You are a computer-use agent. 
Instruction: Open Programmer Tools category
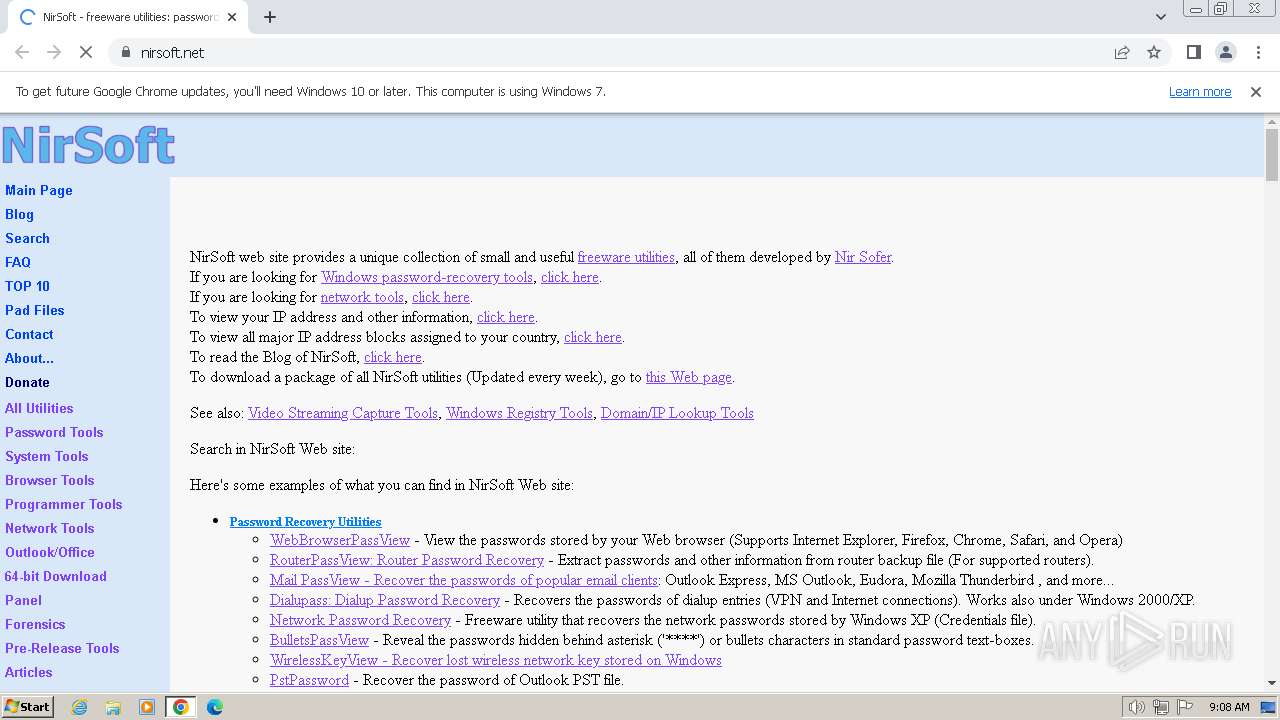64,504
